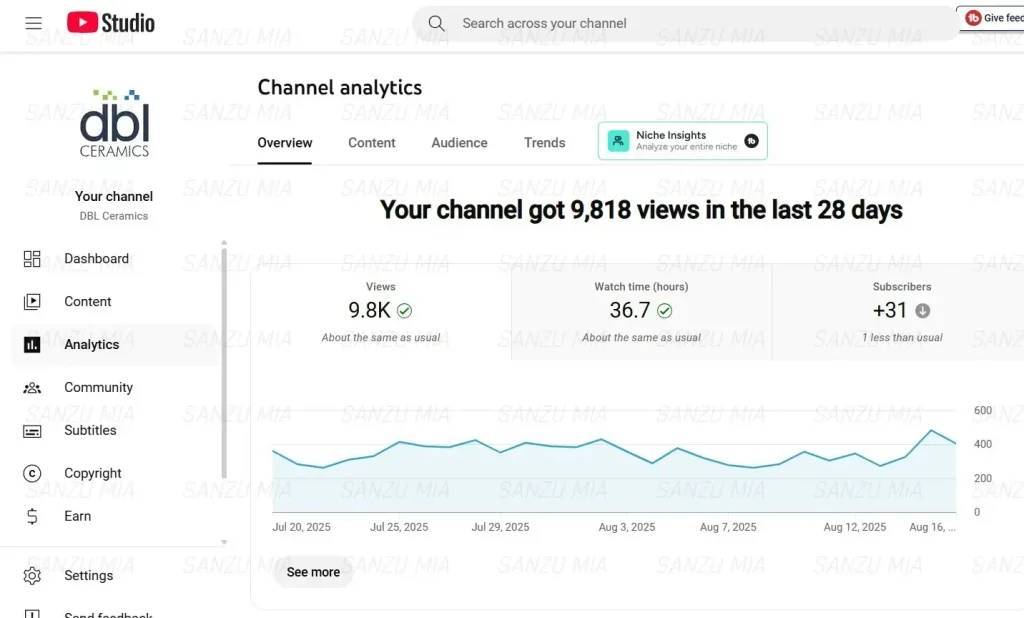
Task: Open the Trends analytics tab
Action: [544, 142]
